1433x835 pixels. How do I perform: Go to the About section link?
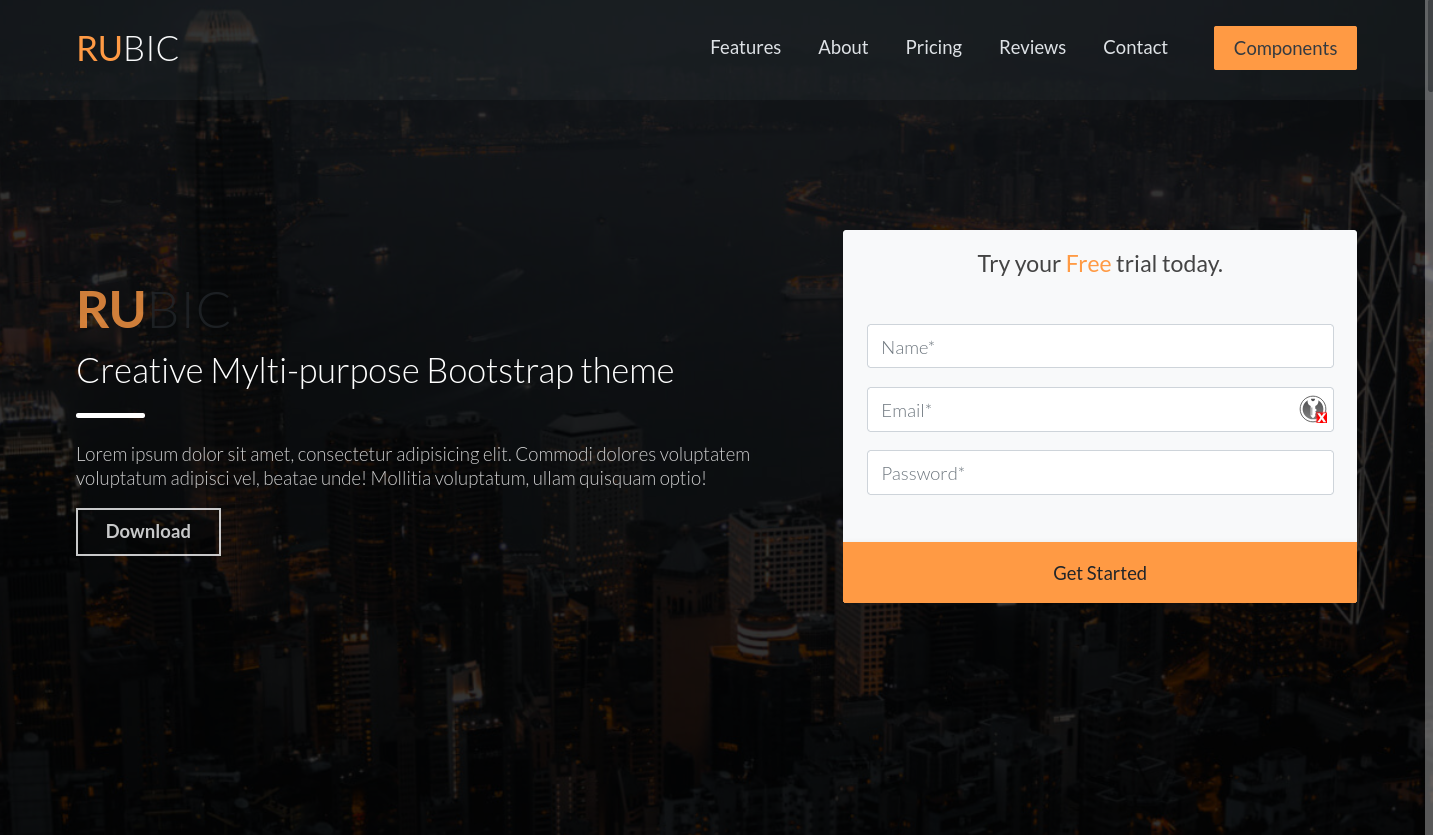coord(843,47)
